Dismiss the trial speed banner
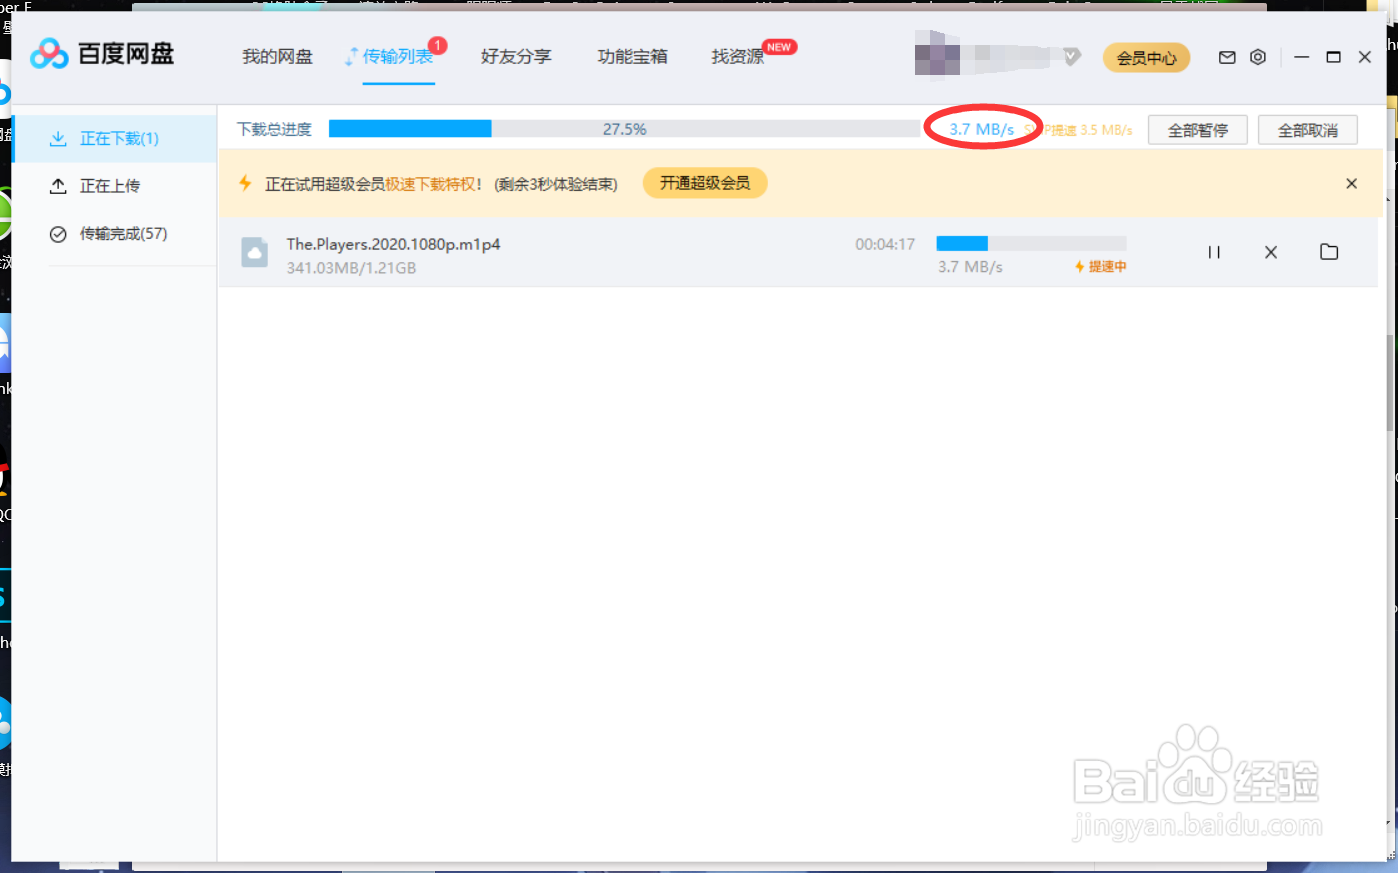This screenshot has height=873, width=1398. [1351, 184]
